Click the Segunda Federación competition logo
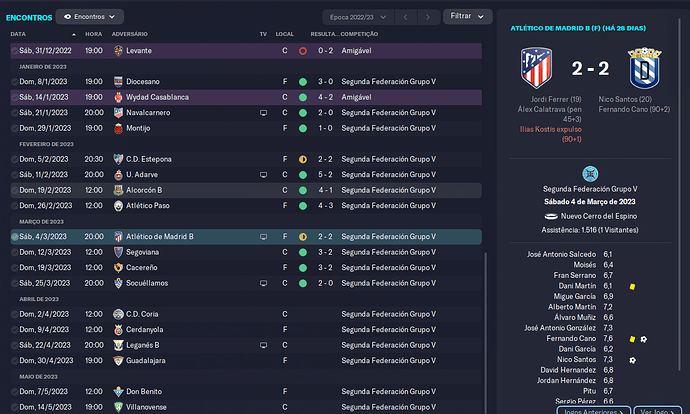Viewport: 690px width, 414px height. [590, 174]
